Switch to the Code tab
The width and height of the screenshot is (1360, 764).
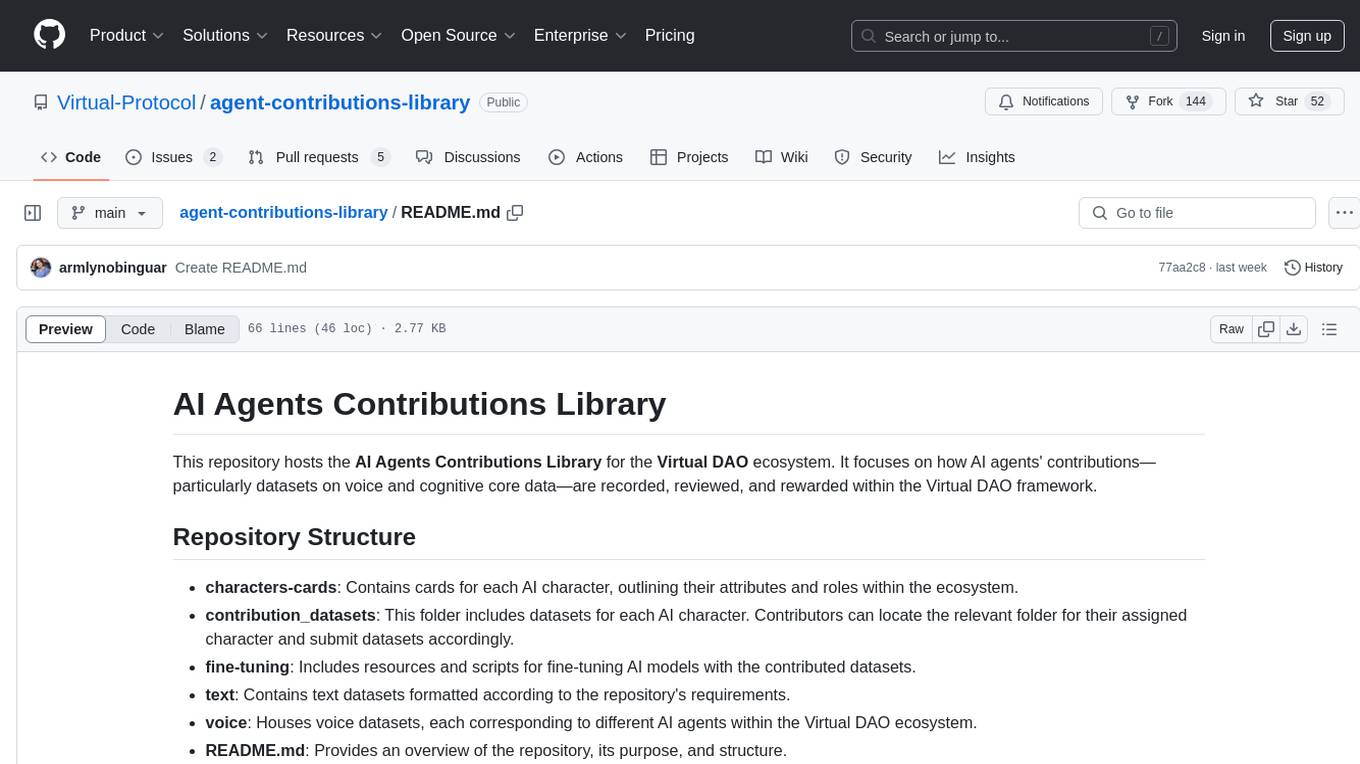pos(71,157)
